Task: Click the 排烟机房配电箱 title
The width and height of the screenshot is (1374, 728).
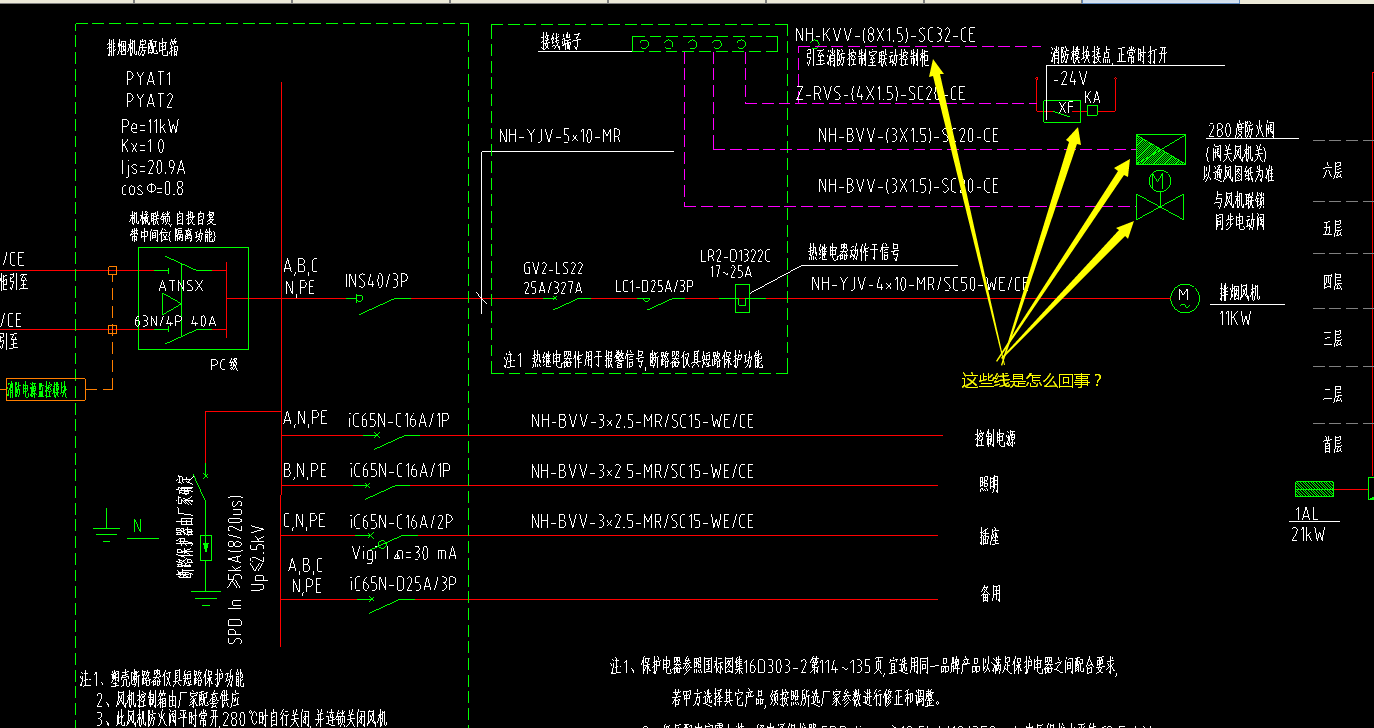Action: (x=143, y=47)
